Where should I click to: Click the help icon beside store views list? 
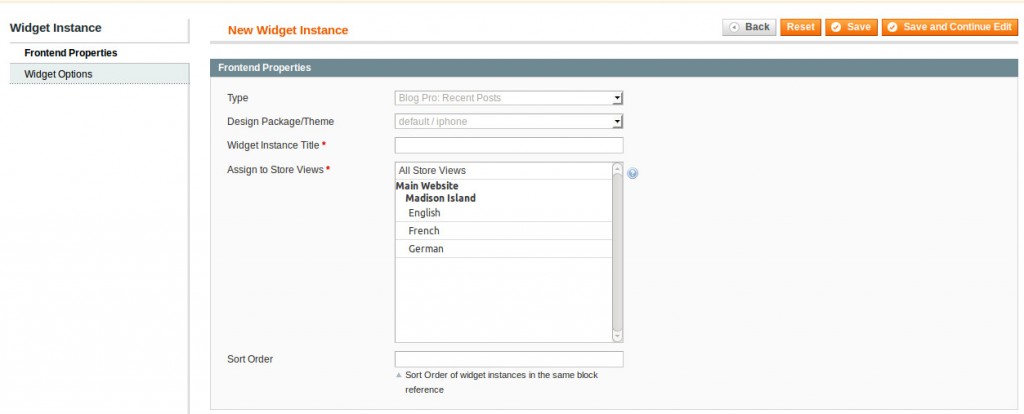633,173
